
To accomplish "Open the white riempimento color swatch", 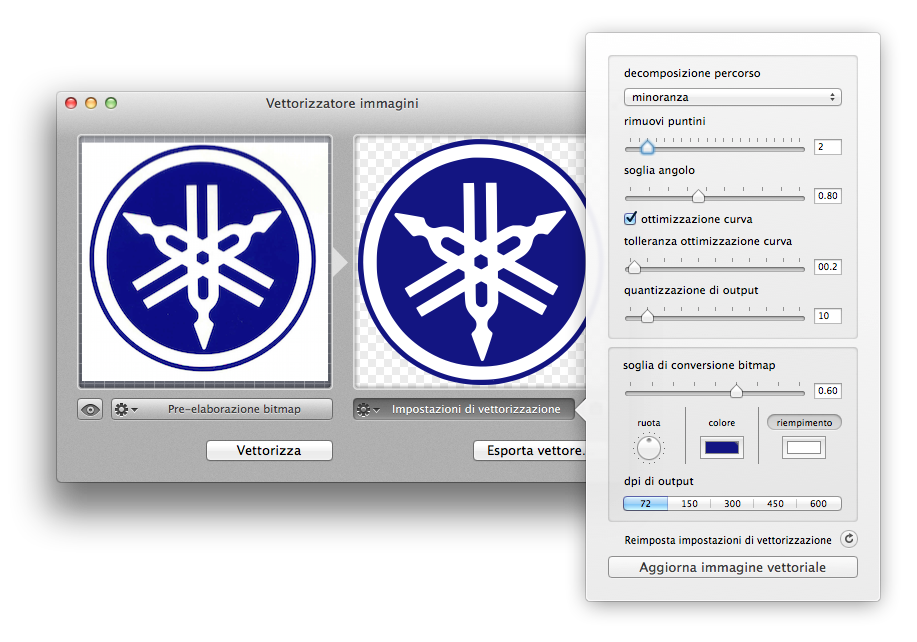I will 803,448.
